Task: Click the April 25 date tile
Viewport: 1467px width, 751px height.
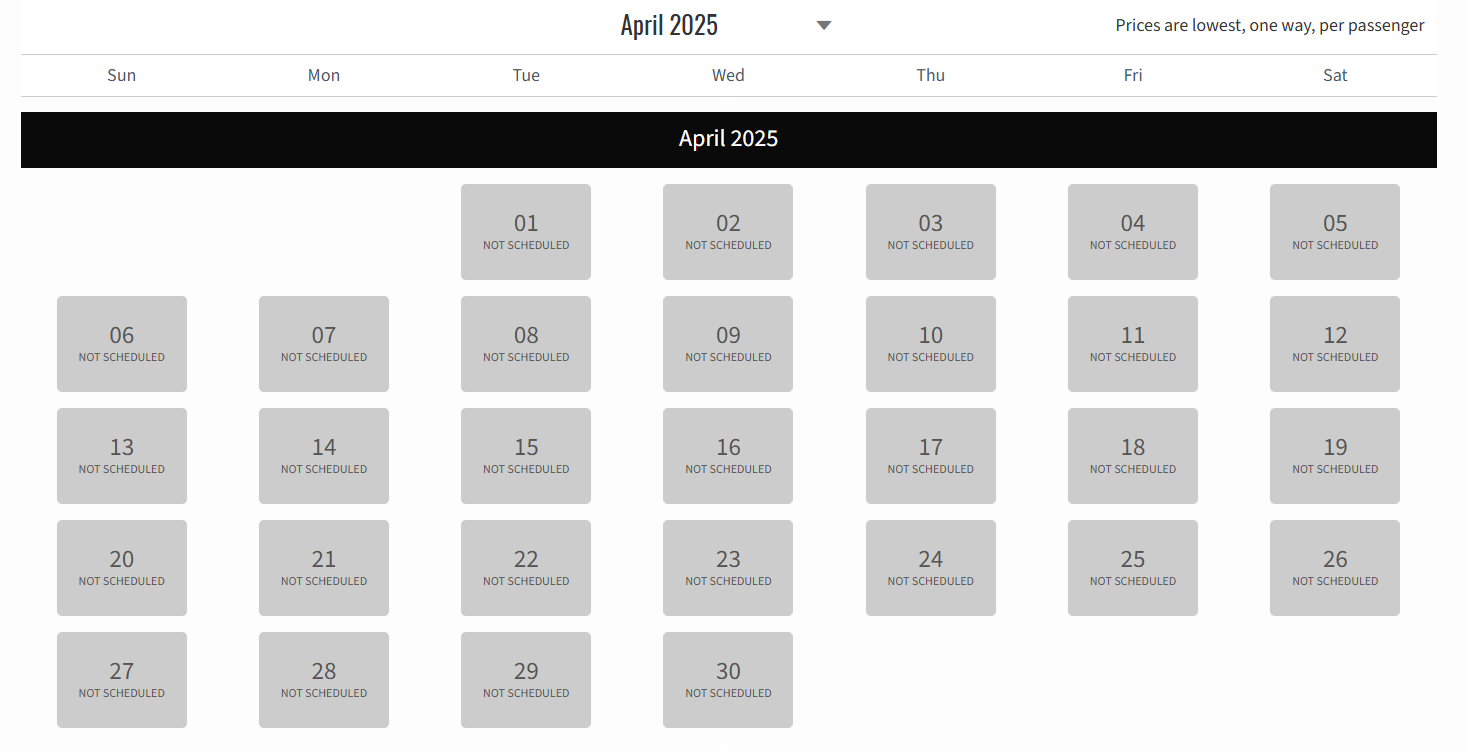Action: coord(1132,568)
